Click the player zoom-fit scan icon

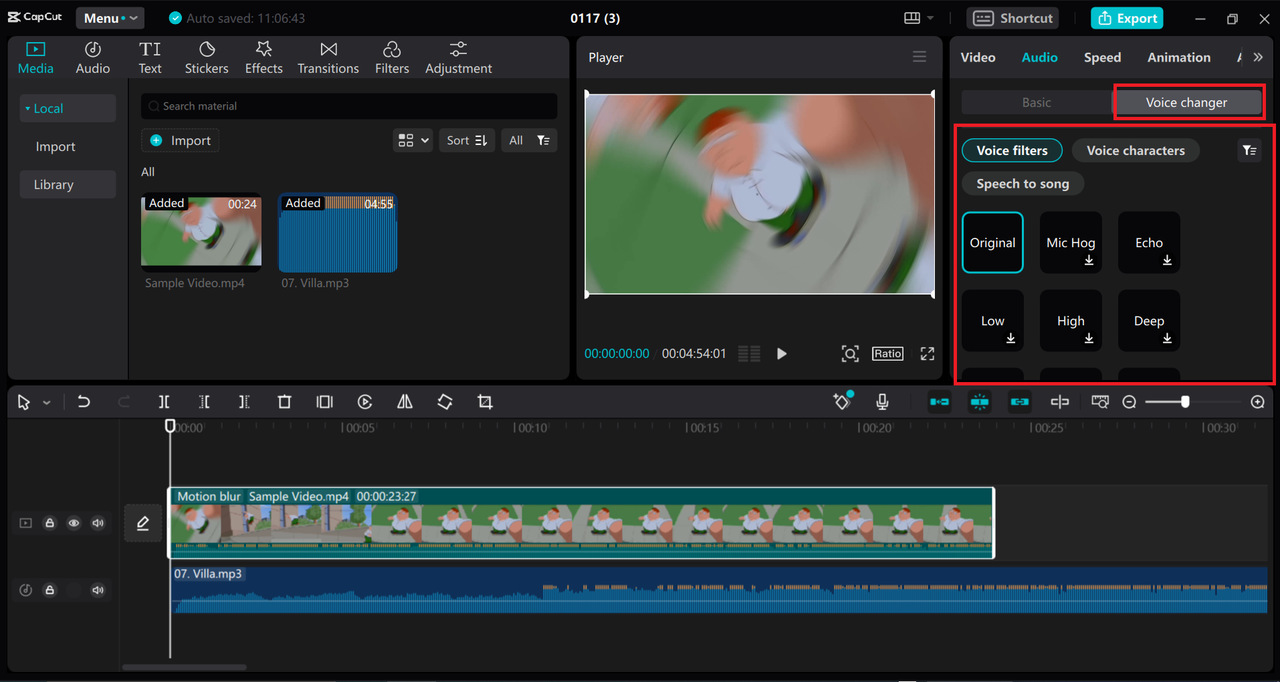point(850,354)
